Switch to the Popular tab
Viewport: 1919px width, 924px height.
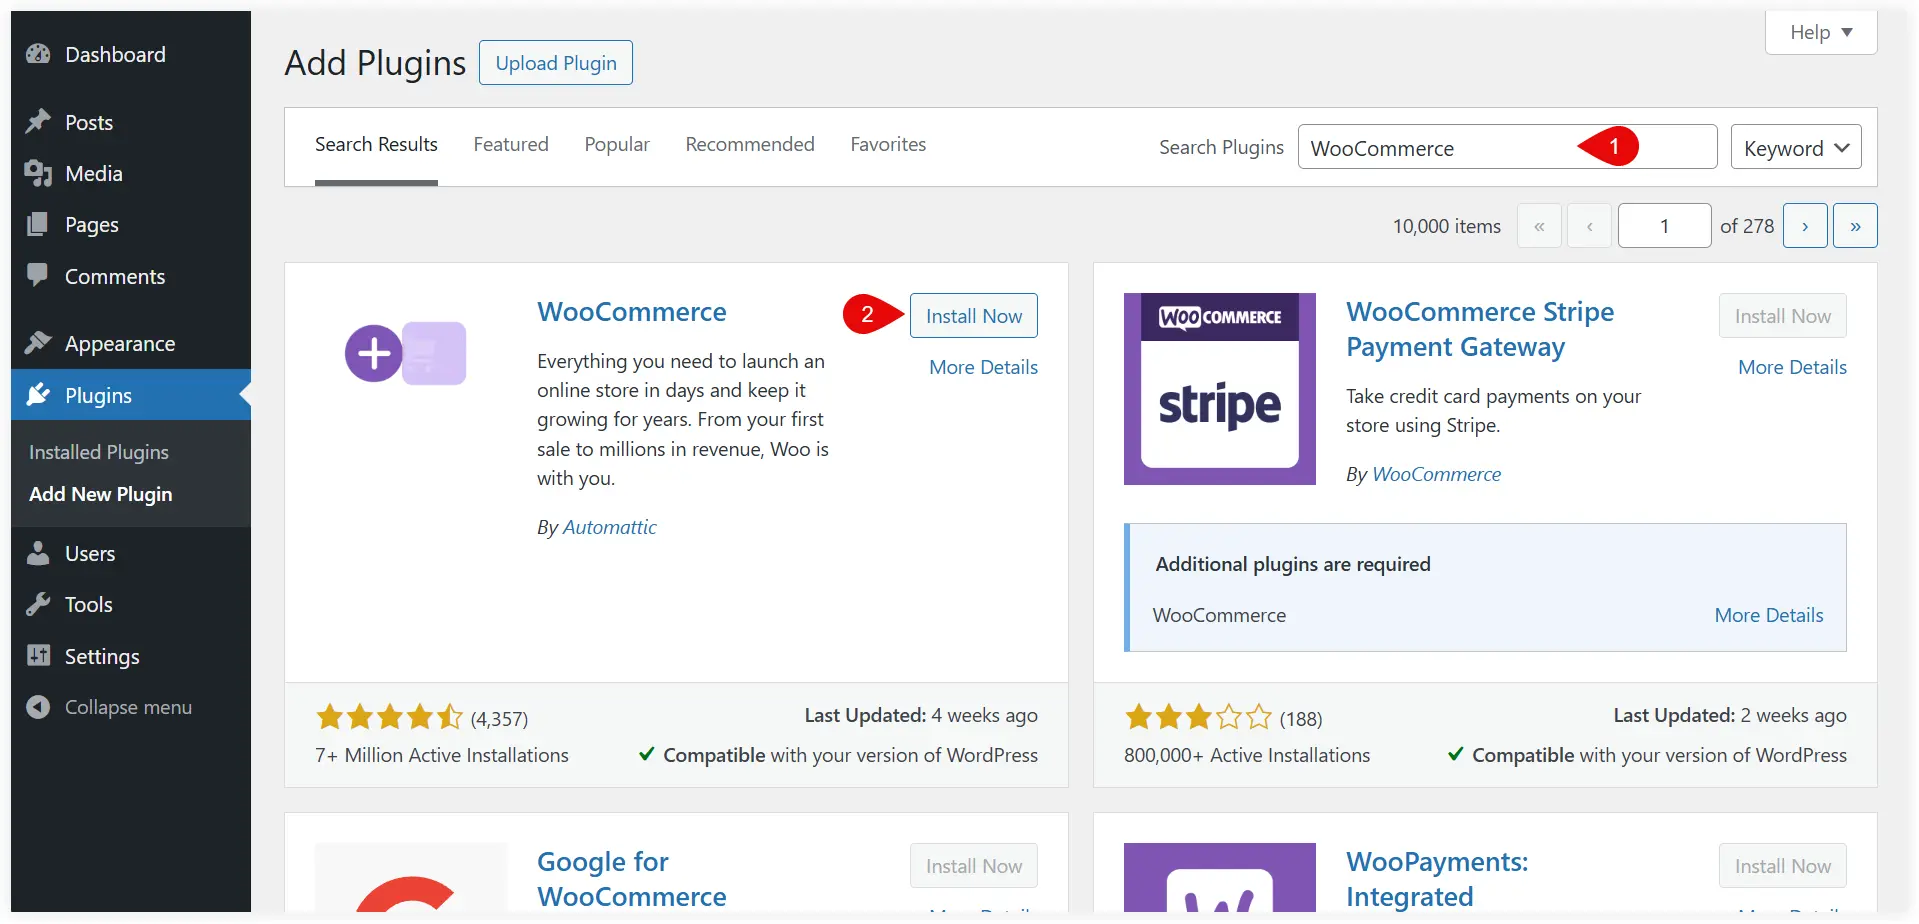click(x=617, y=145)
